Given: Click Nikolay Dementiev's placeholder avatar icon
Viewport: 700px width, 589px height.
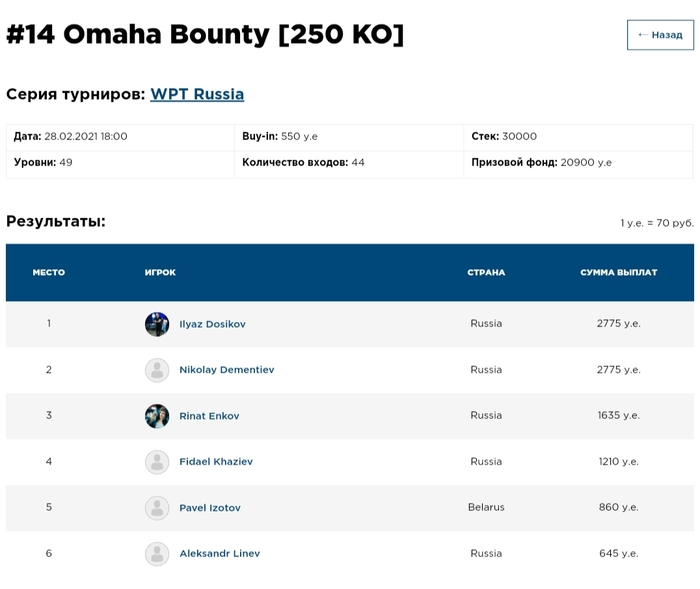Looking at the screenshot, I should point(157,370).
